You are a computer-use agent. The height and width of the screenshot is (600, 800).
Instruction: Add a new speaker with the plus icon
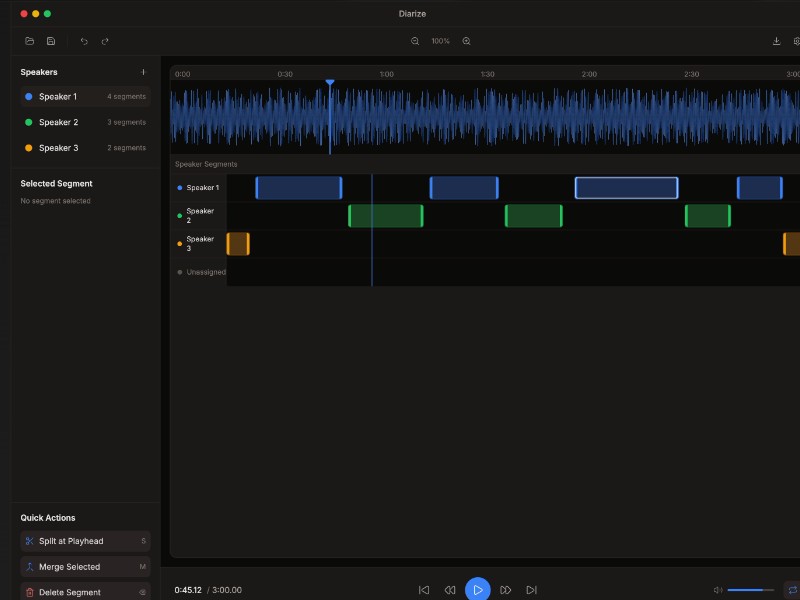coord(143,71)
